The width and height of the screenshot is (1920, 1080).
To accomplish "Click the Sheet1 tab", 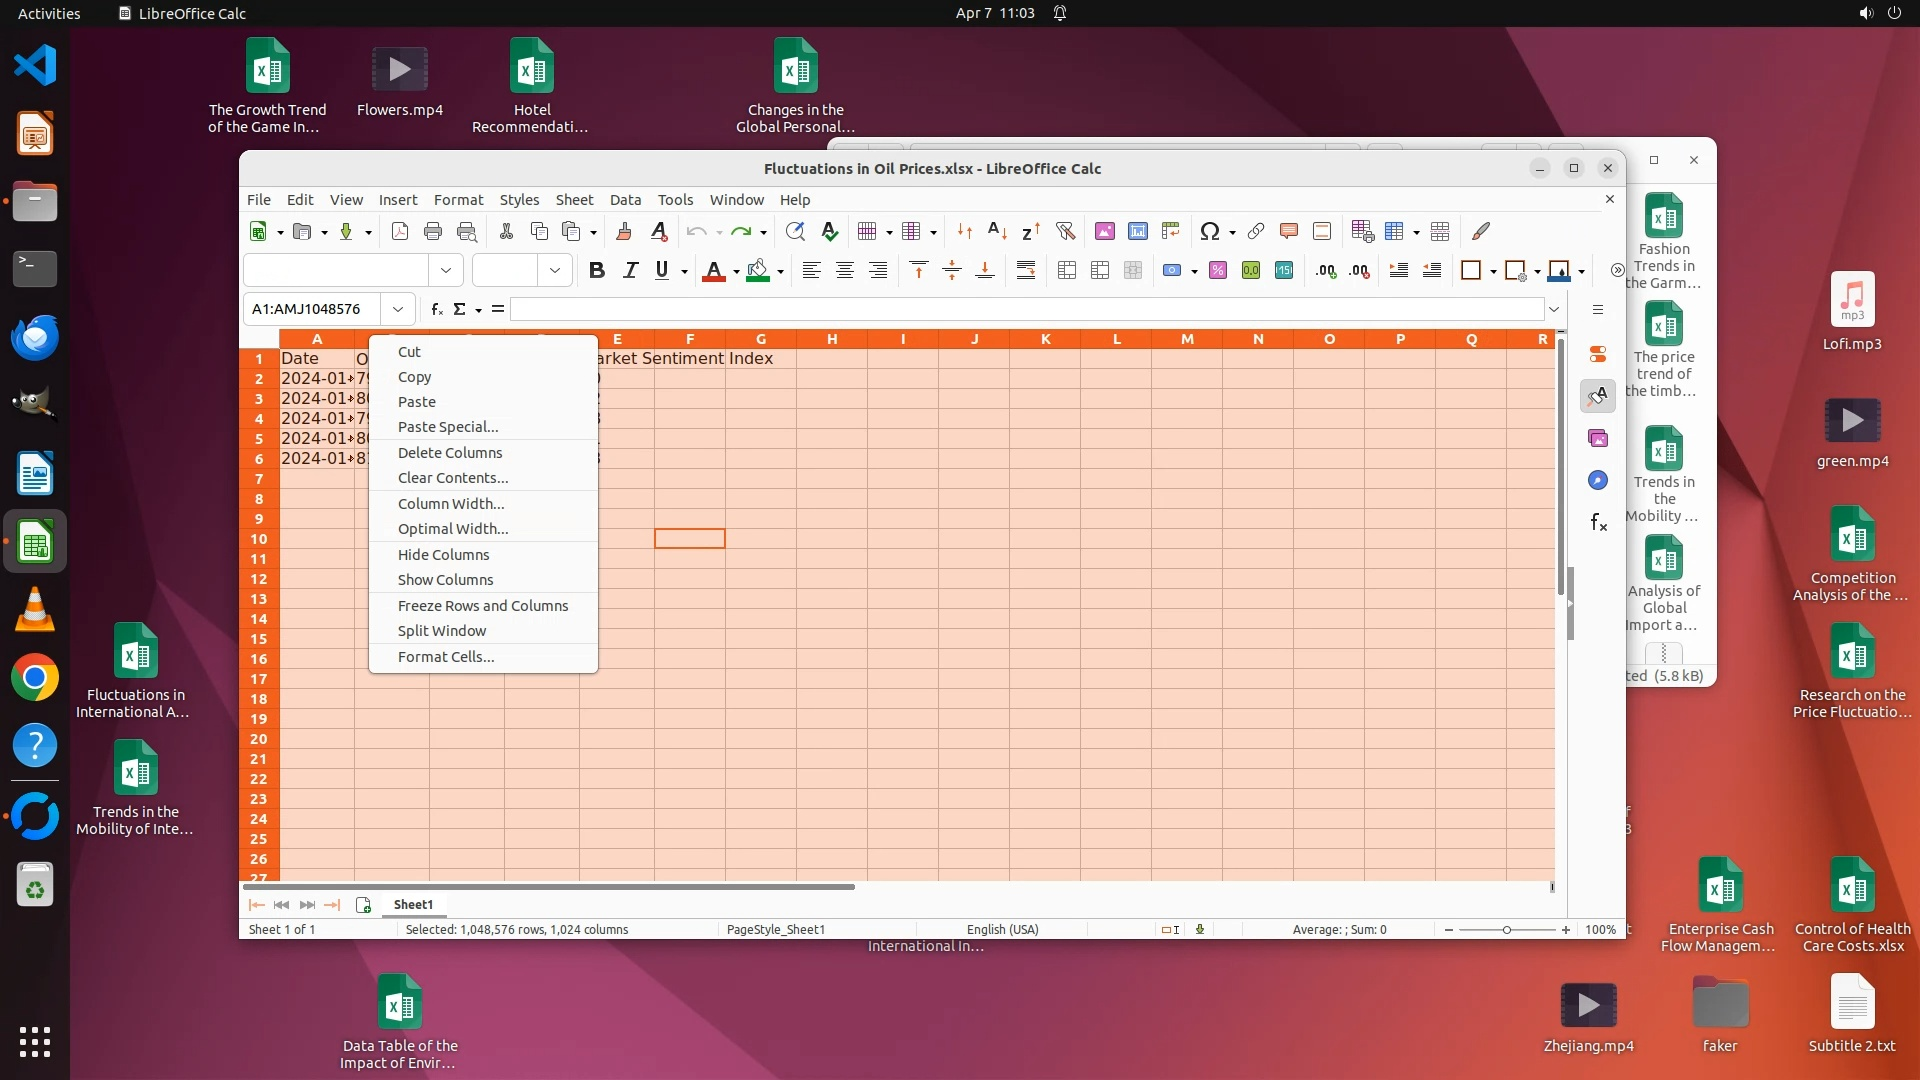I will 413,905.
